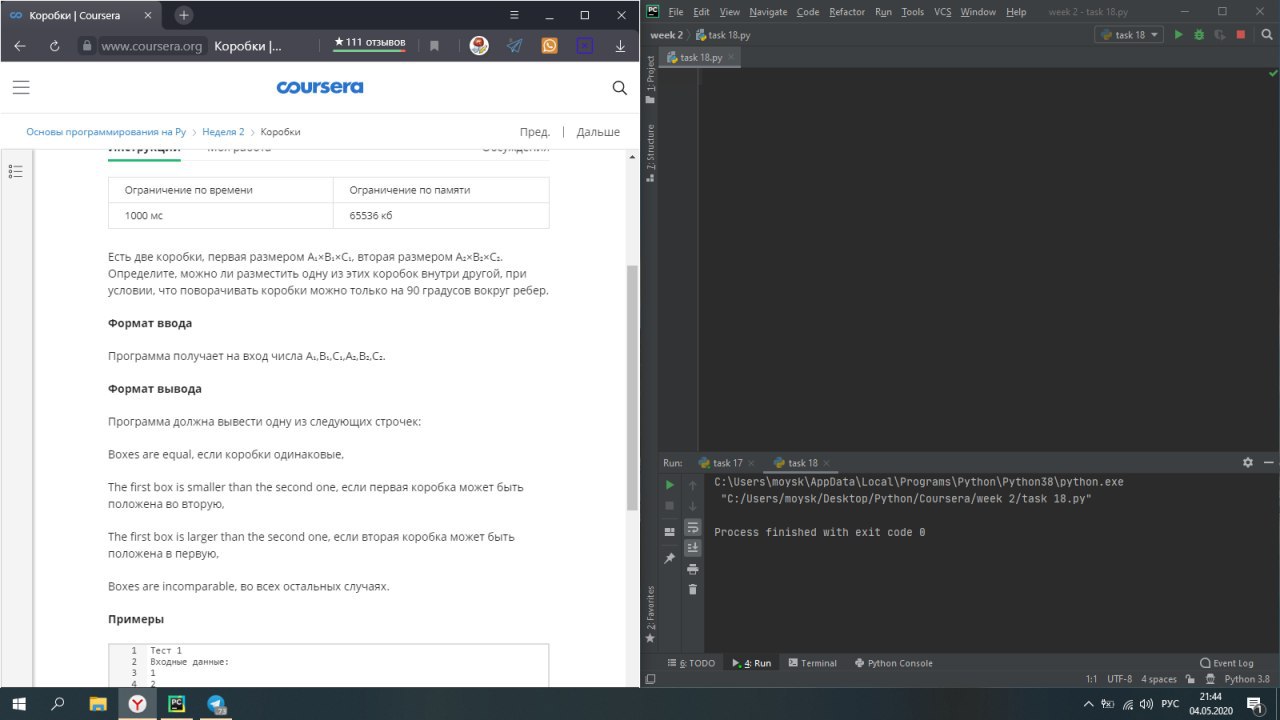Click the 111 отзывов rating

370,43
